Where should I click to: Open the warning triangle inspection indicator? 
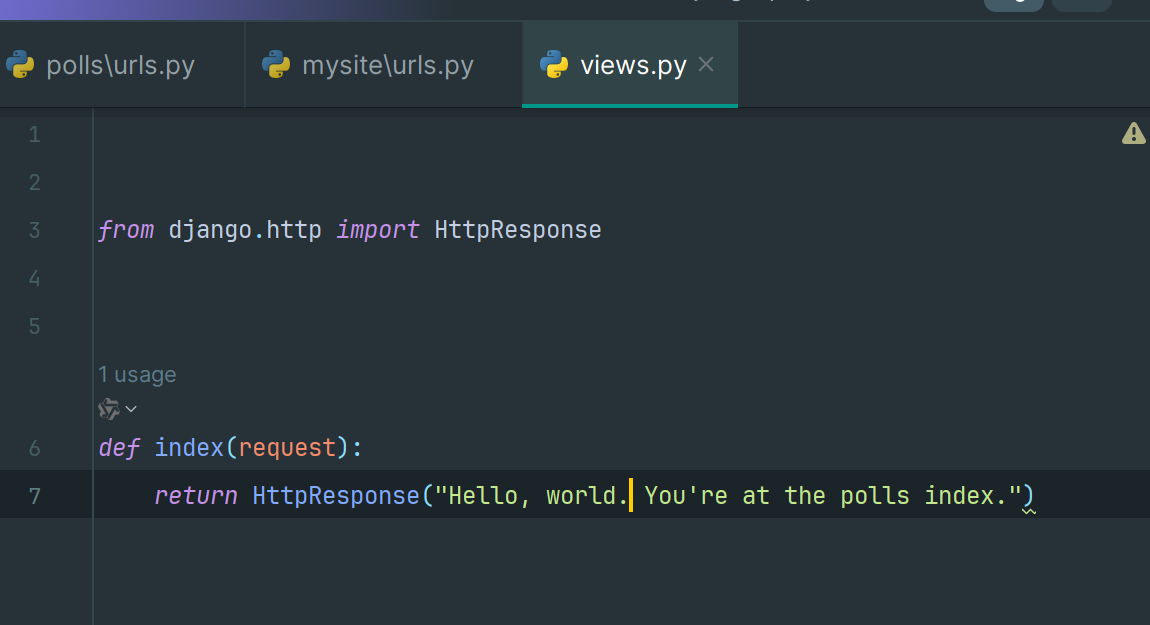(x=1133, y=133)
